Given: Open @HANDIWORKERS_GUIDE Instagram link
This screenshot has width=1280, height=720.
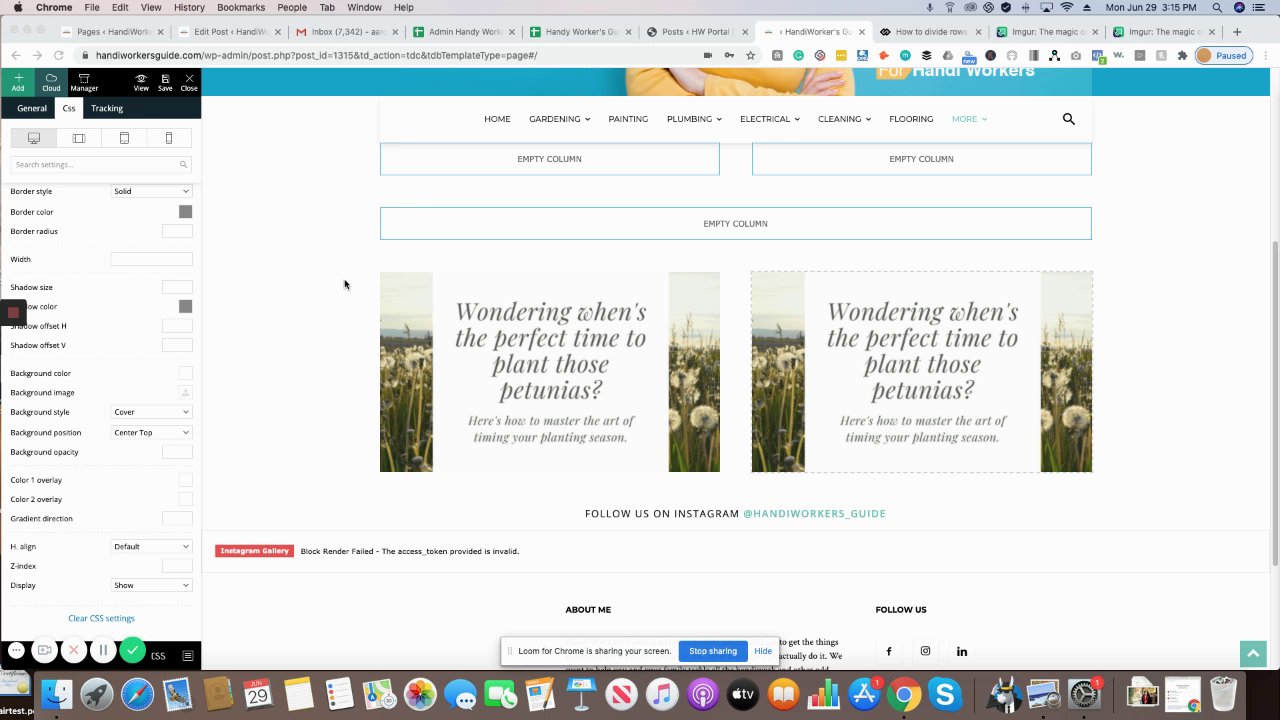Looking at the screenshot, I should [x=814, y=514].
